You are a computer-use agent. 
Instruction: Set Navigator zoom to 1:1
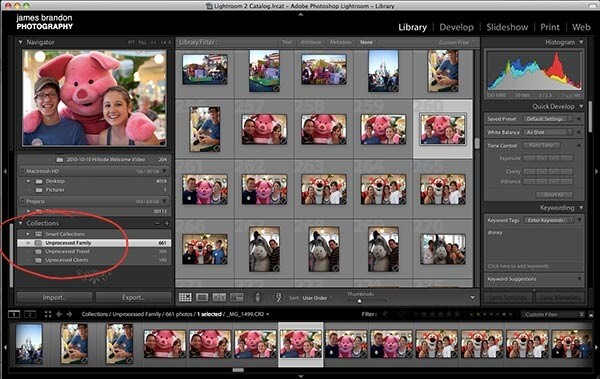click(154, 42)
